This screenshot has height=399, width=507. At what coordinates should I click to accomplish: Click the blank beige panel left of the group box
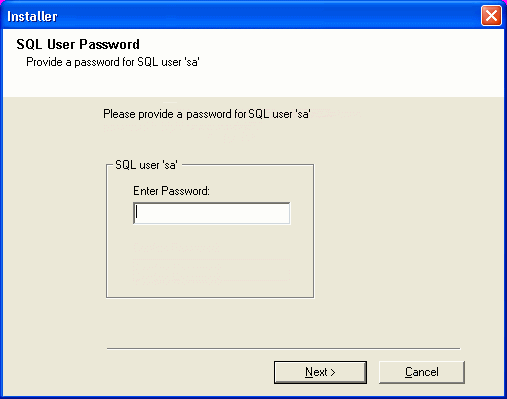click(x=53, y=230)
